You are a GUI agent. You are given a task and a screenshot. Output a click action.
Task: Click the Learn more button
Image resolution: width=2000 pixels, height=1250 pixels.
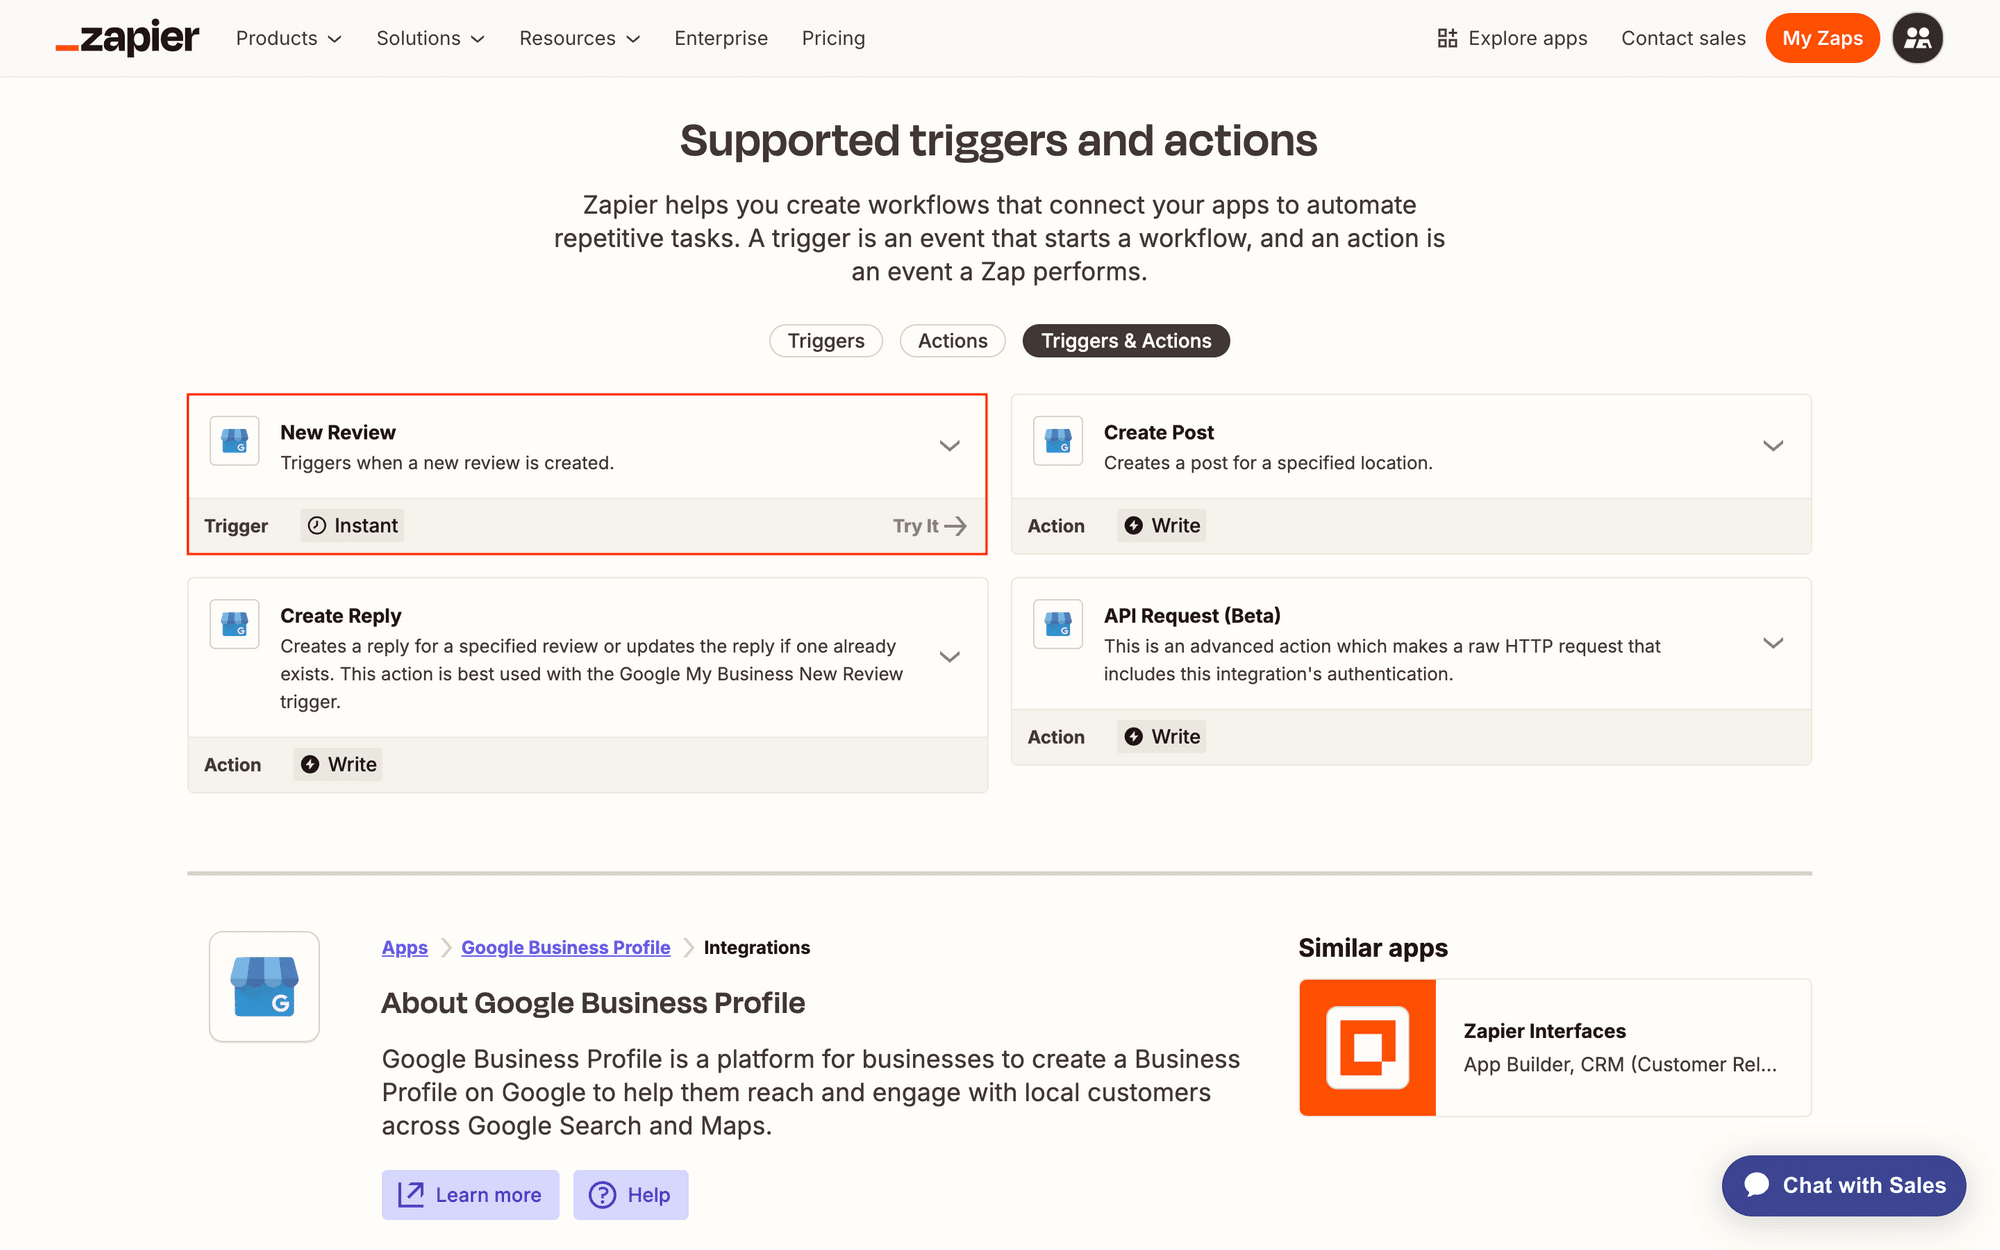pyautogui.click(x=470, y=1195)
